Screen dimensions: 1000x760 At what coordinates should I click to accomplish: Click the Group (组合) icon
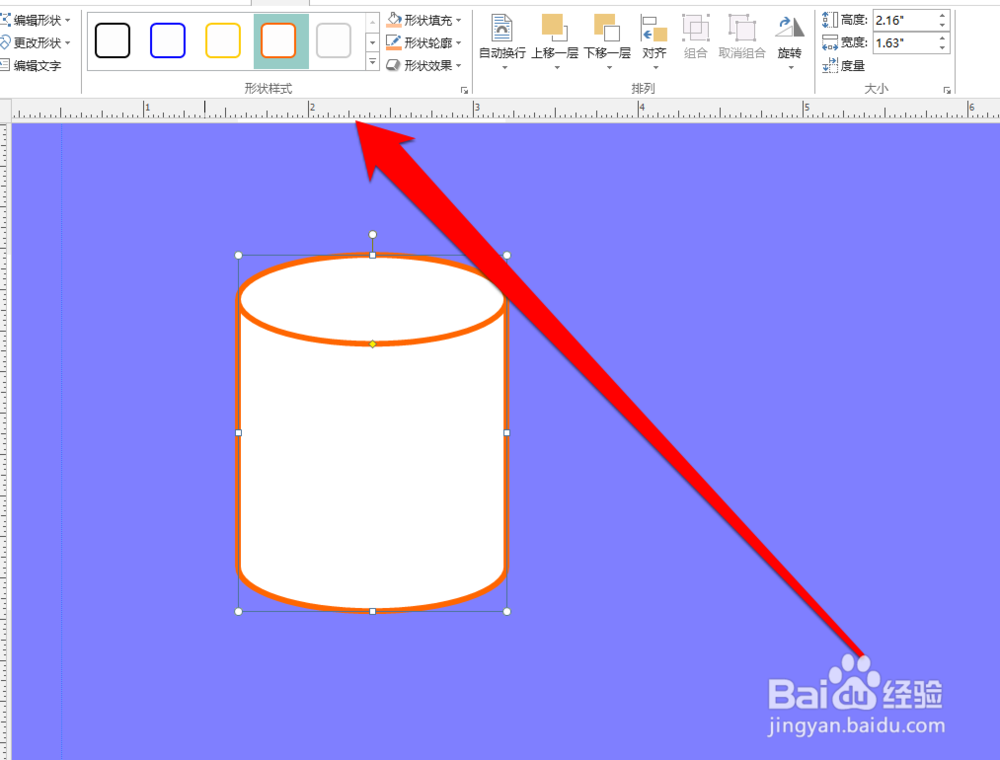coord(695,27)
